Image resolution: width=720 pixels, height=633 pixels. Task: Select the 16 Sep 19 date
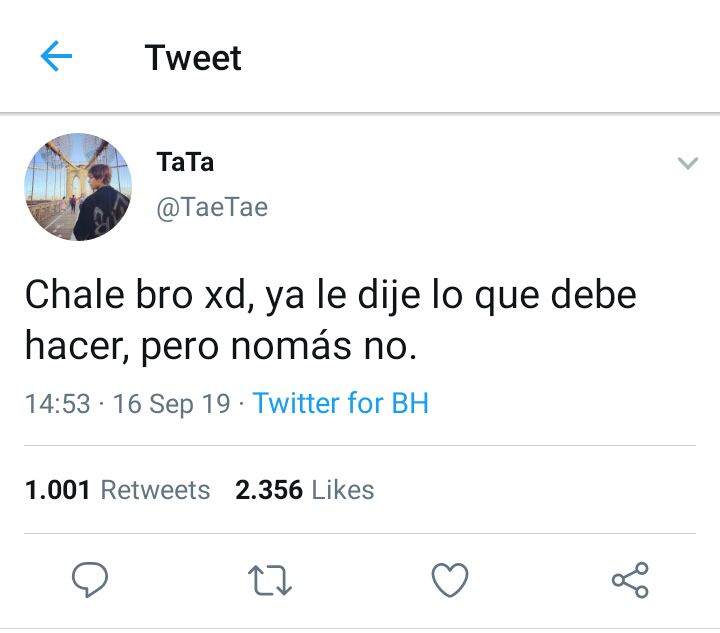click(x=171, y=403)
